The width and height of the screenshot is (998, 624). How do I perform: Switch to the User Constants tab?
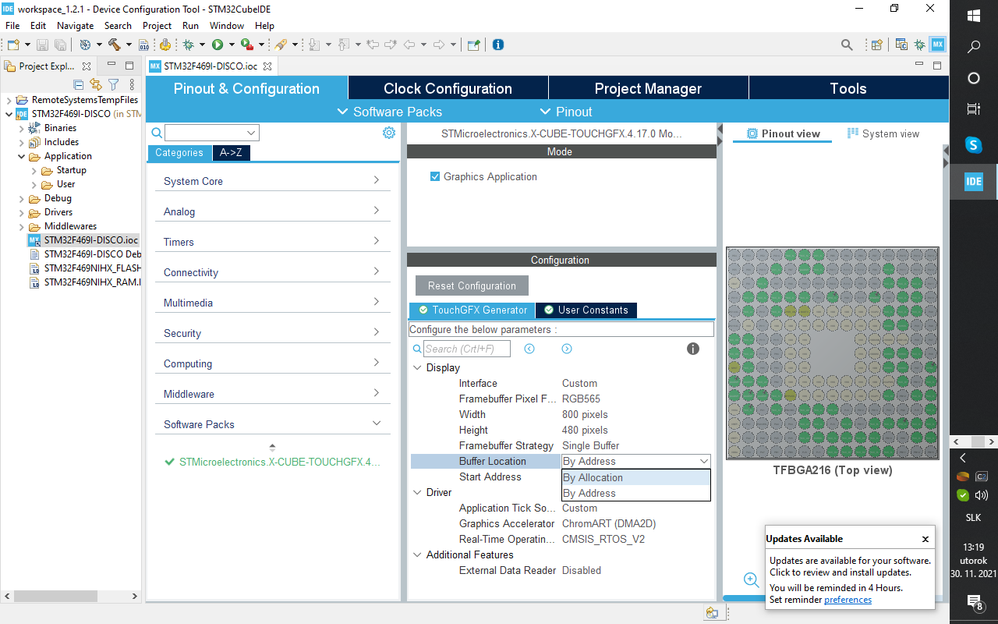click(x=586, y=310)
